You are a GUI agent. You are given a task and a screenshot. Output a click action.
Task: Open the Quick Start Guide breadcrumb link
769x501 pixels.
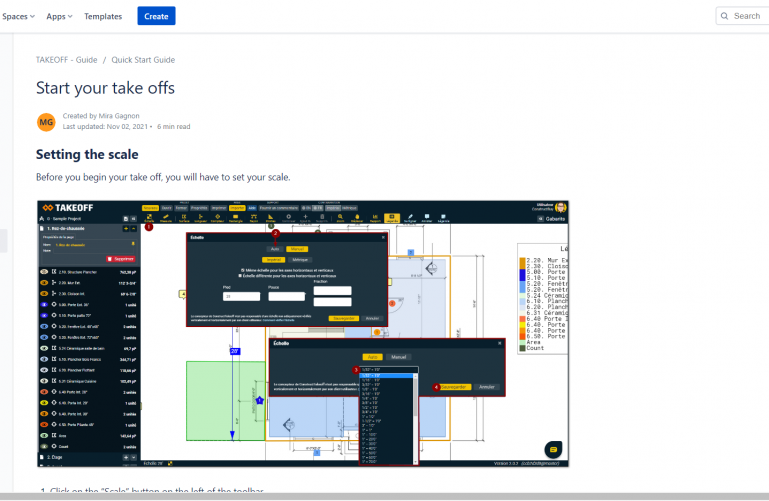tap(143, 60)
